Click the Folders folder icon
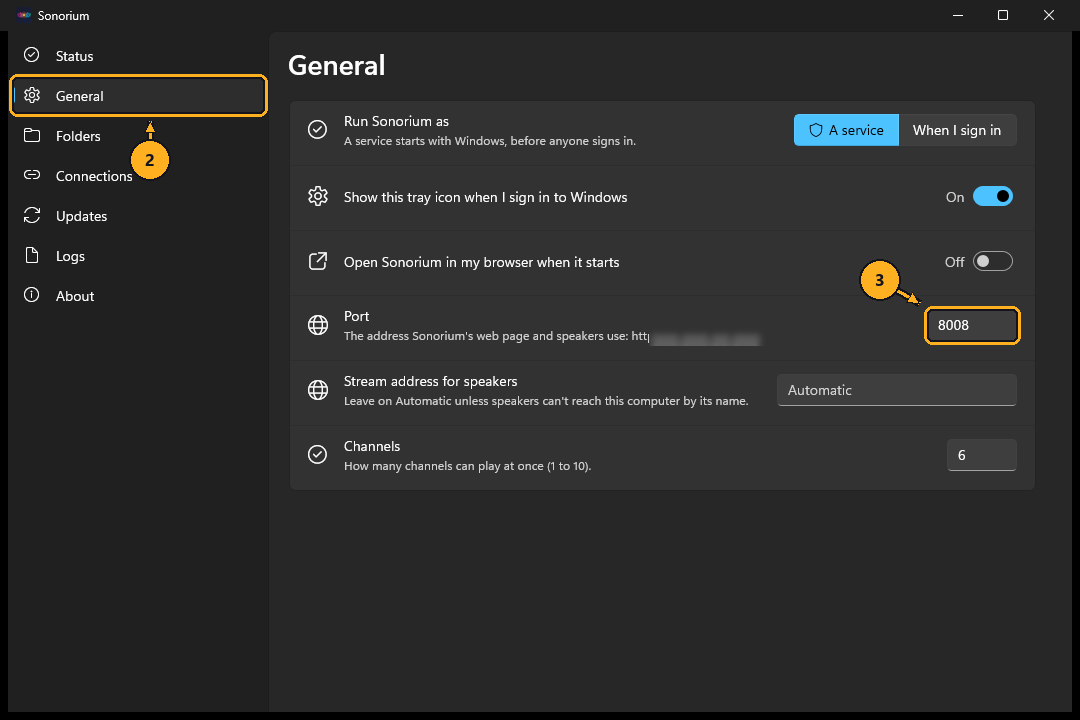Viewport: 1080px width, 720px height. [32, 135]
